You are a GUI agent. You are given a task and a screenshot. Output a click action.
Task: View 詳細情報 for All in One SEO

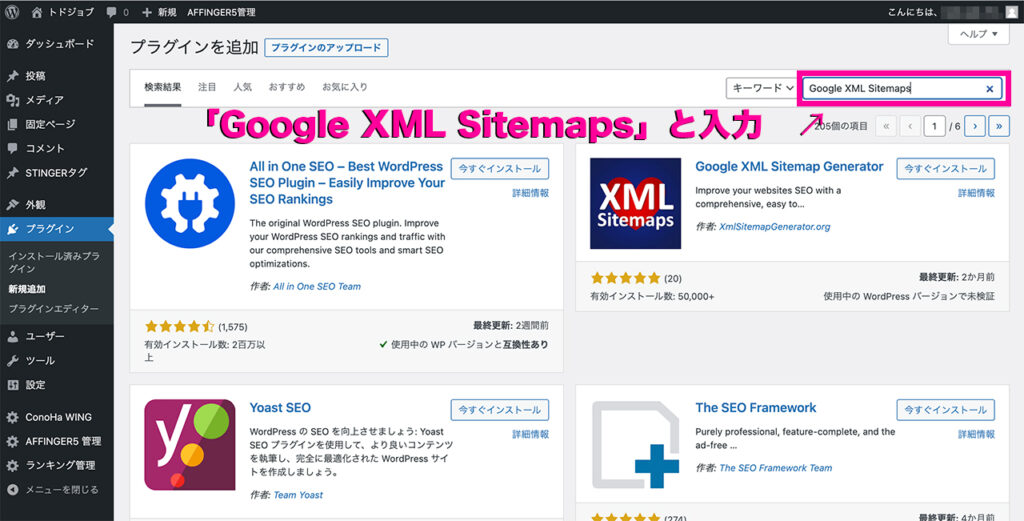coord(530,193)
